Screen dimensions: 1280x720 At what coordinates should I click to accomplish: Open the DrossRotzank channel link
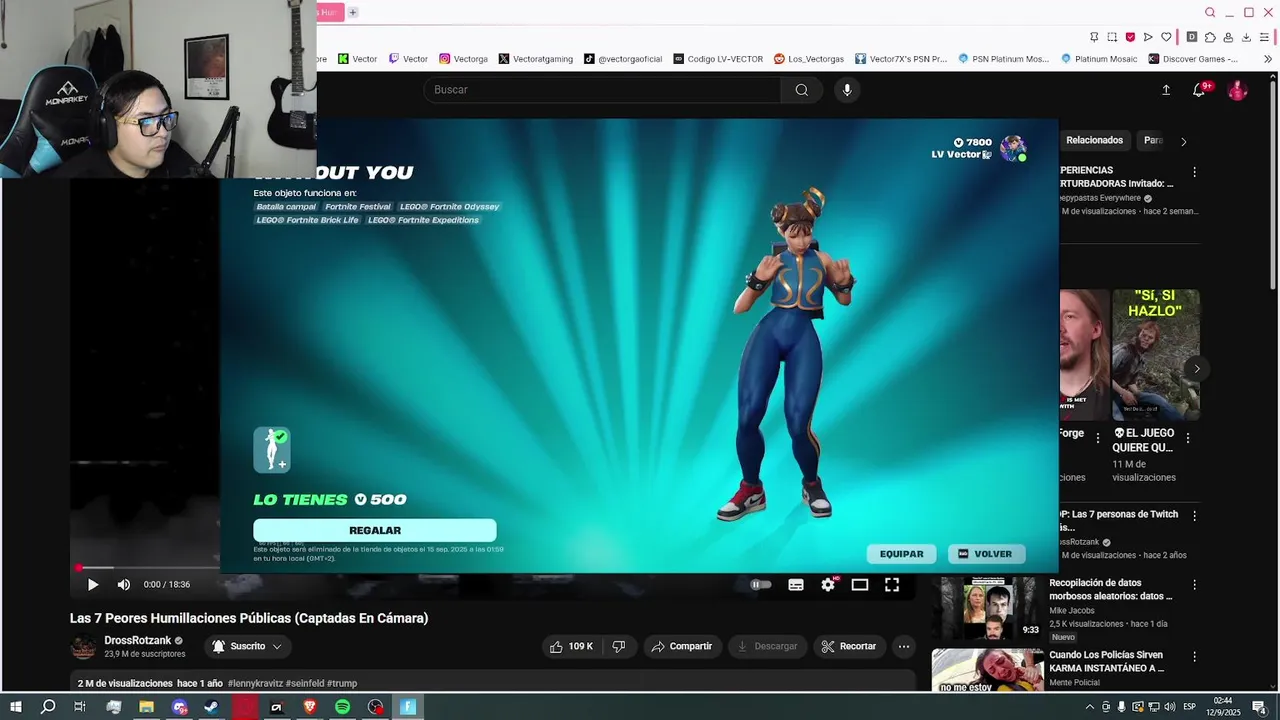coord(138,641)
